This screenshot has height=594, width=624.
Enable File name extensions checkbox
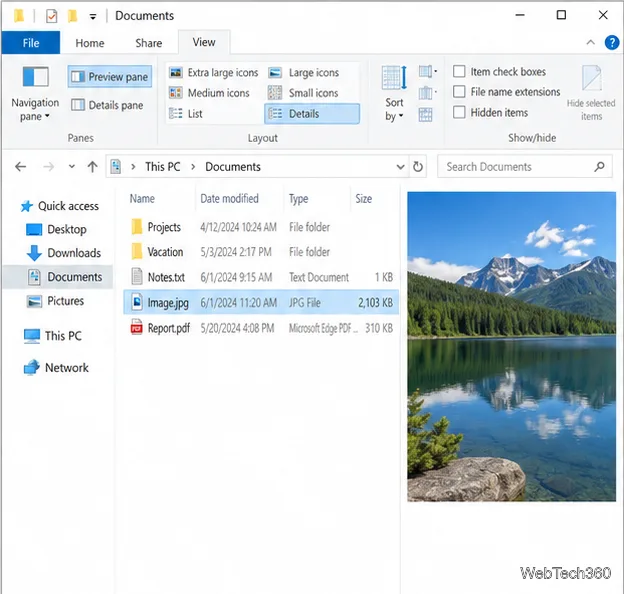tap(459, 92)
